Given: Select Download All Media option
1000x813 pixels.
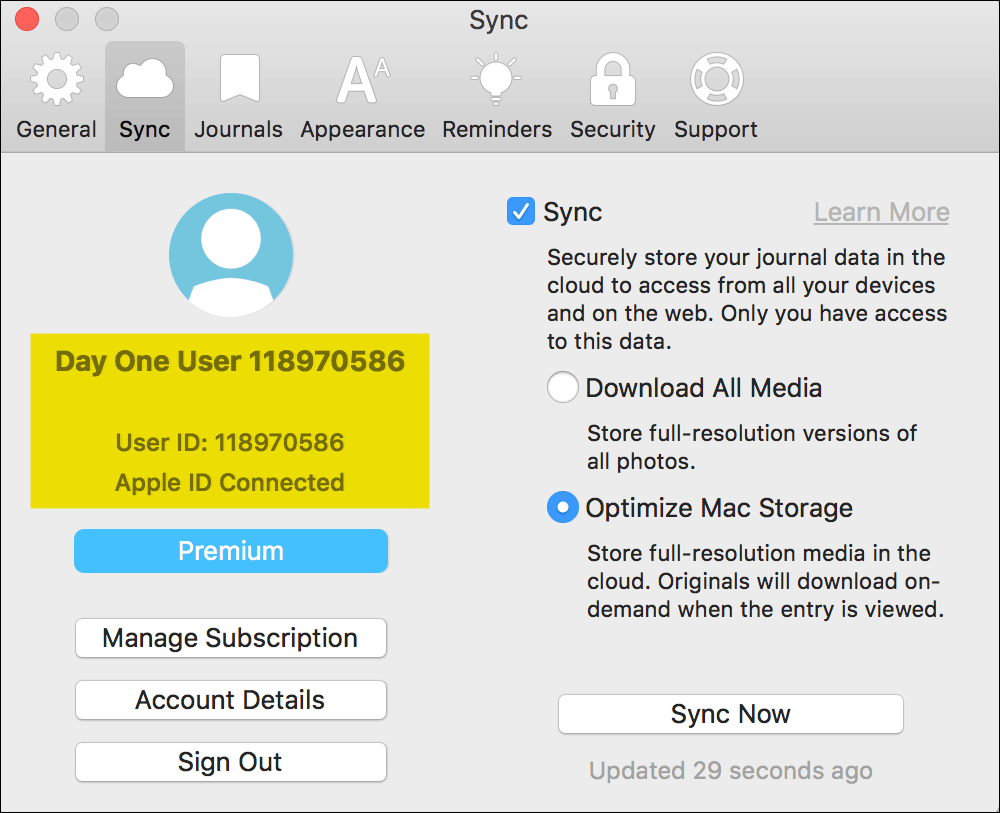Looking at the screenshot, I should 563,388.
